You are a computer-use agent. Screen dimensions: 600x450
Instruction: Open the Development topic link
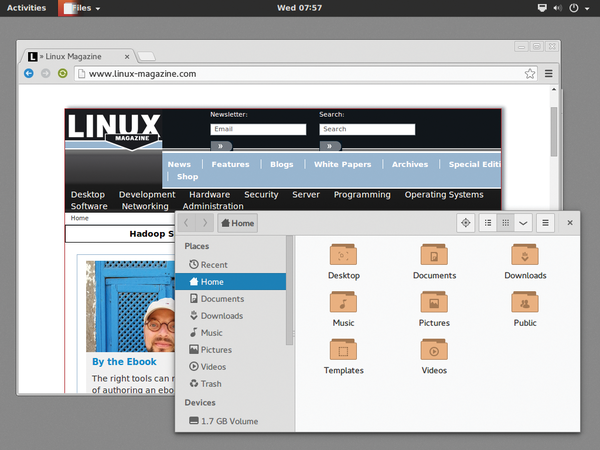click(x=147, y=194)
